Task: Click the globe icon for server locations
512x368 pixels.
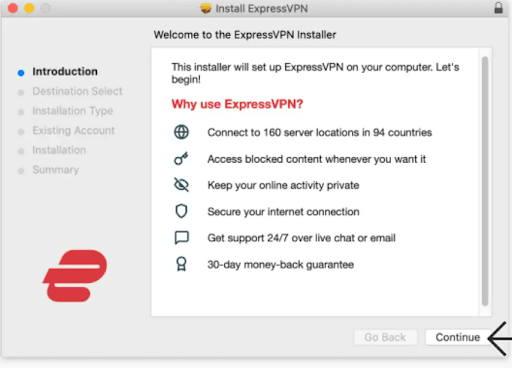Action: (x=181, y=132)
